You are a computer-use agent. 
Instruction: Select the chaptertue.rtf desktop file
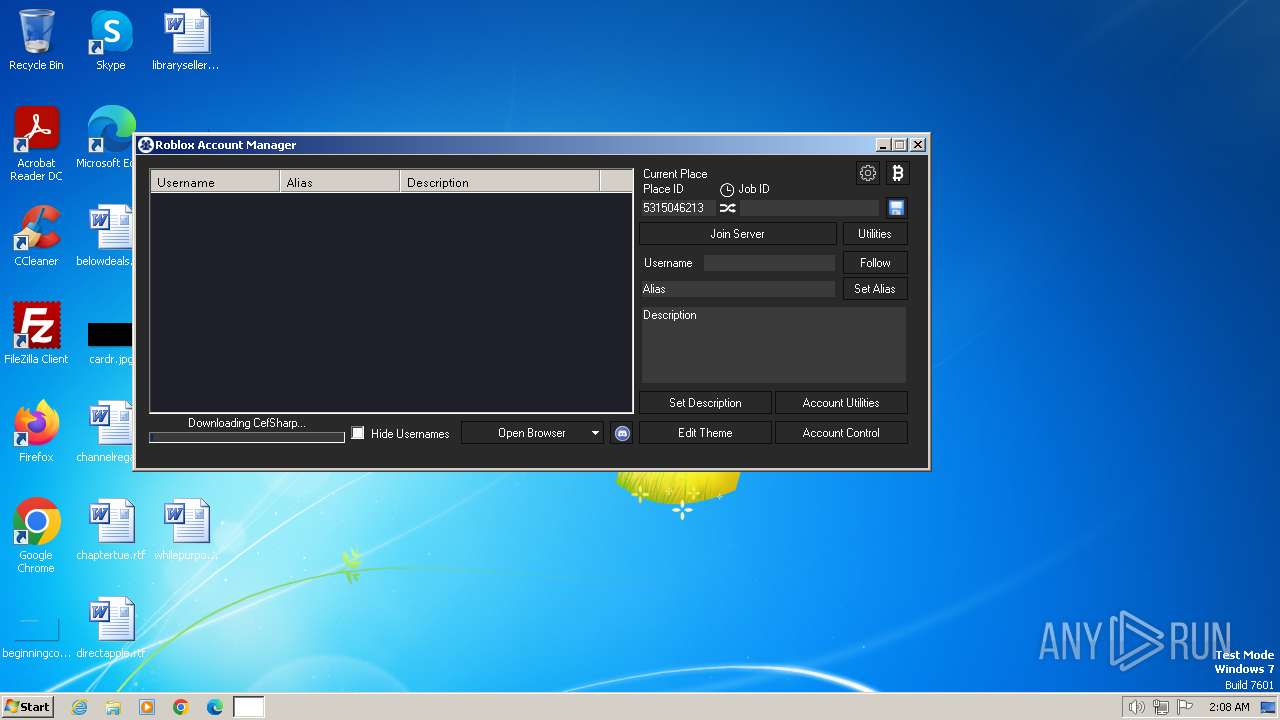click(x=110, y=530)
